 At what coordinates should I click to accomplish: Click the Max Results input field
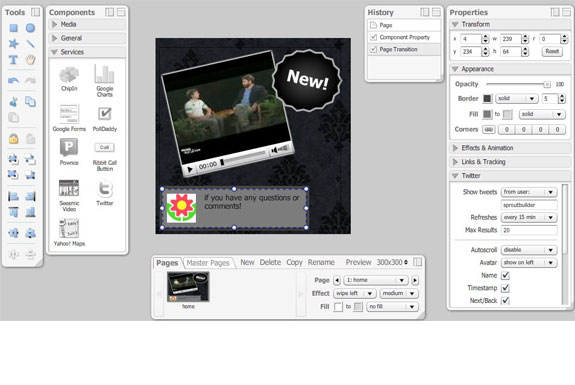tap(529, 230)
